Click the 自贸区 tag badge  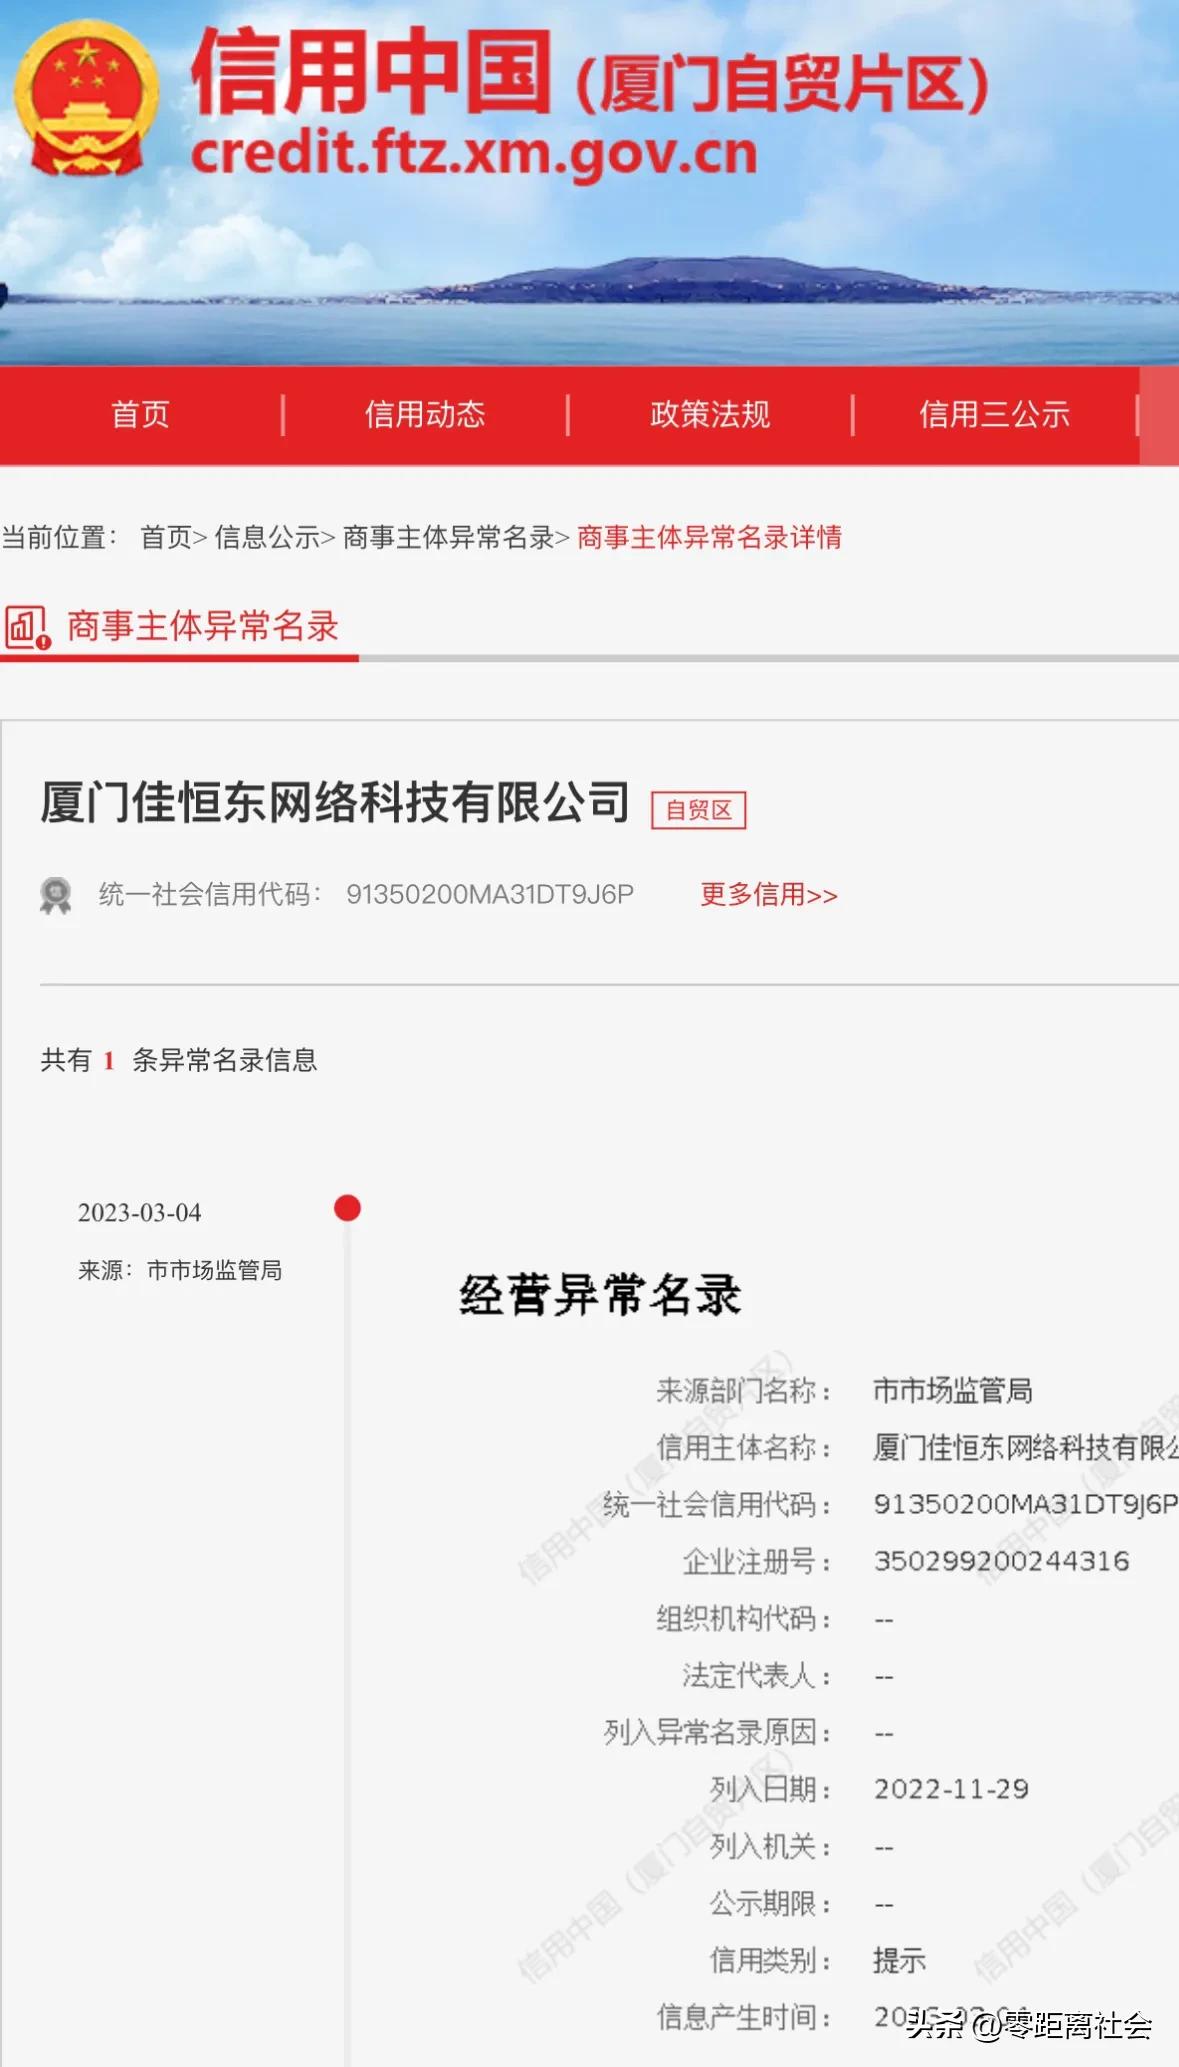pyautogui.click(x=699, y=810)
